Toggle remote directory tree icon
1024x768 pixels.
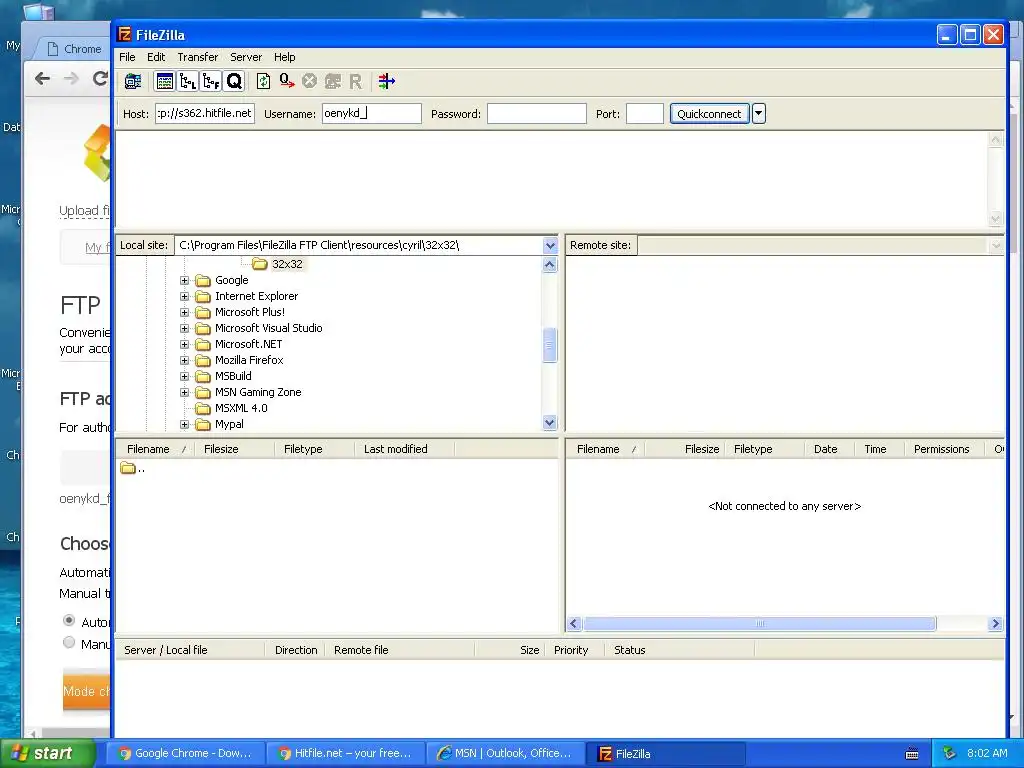(211, 82)
